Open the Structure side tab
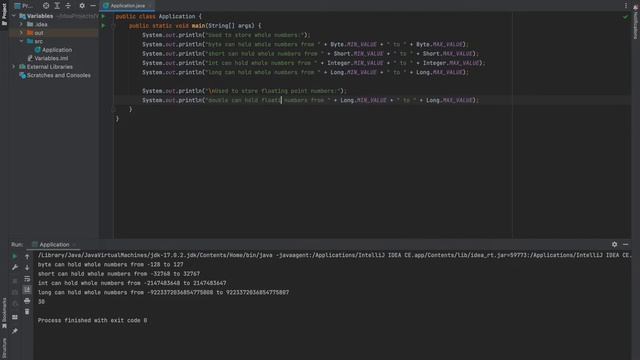 4,348
